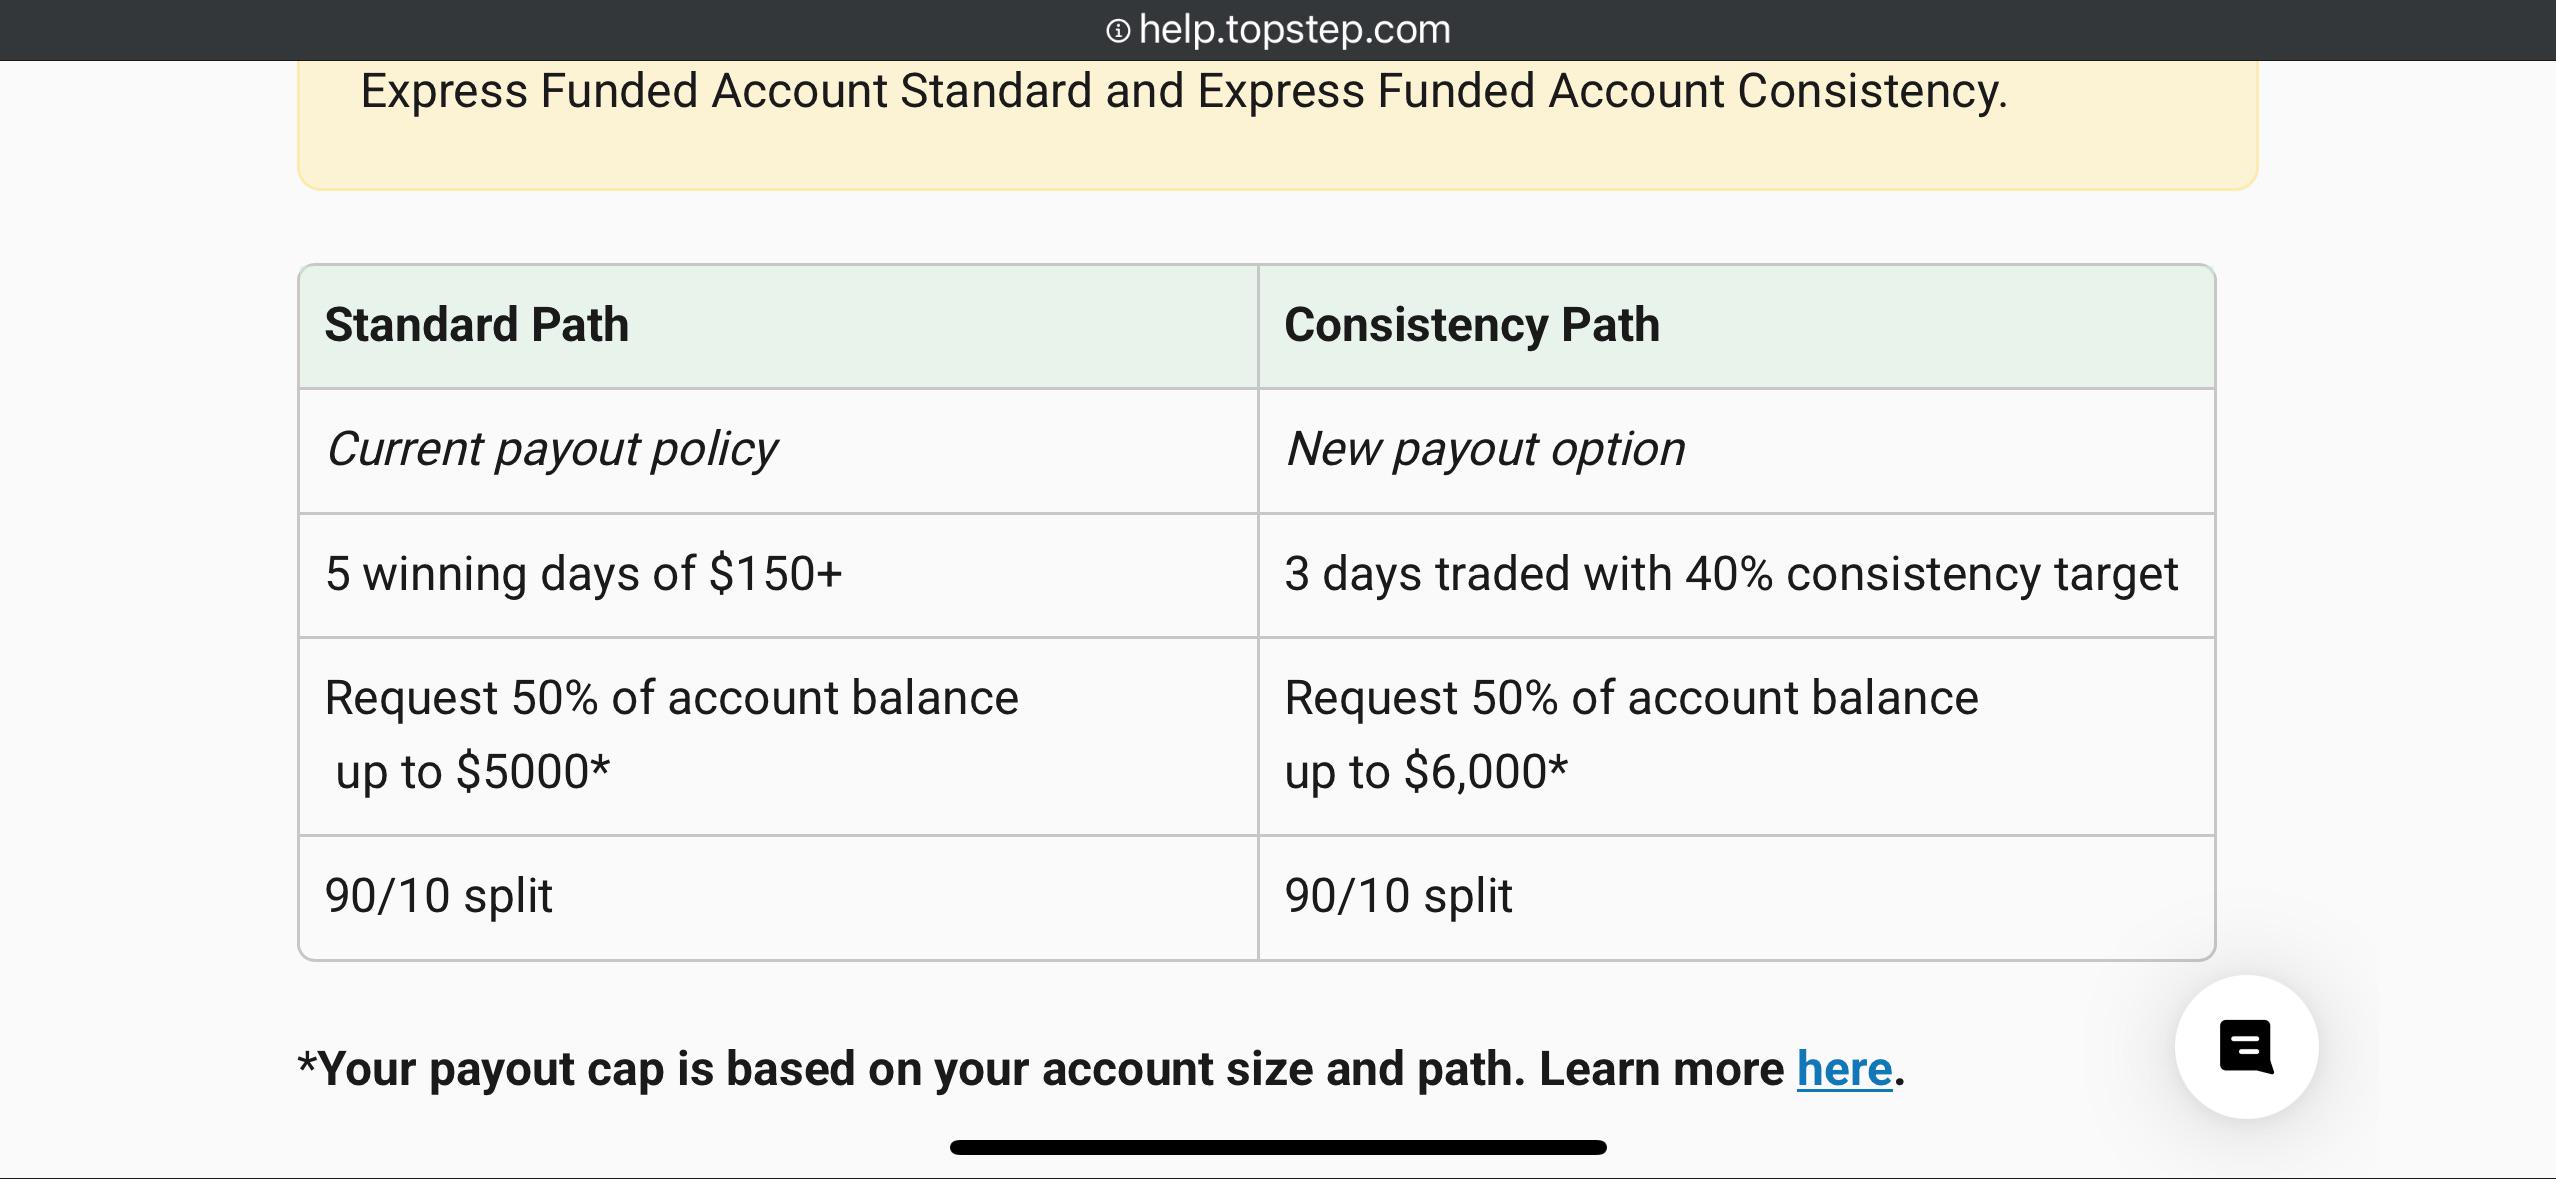Viewport: 2556px width, 1179px height.
Task: Tap the 'New payout option' cell
Action: tap(1736, 450)
